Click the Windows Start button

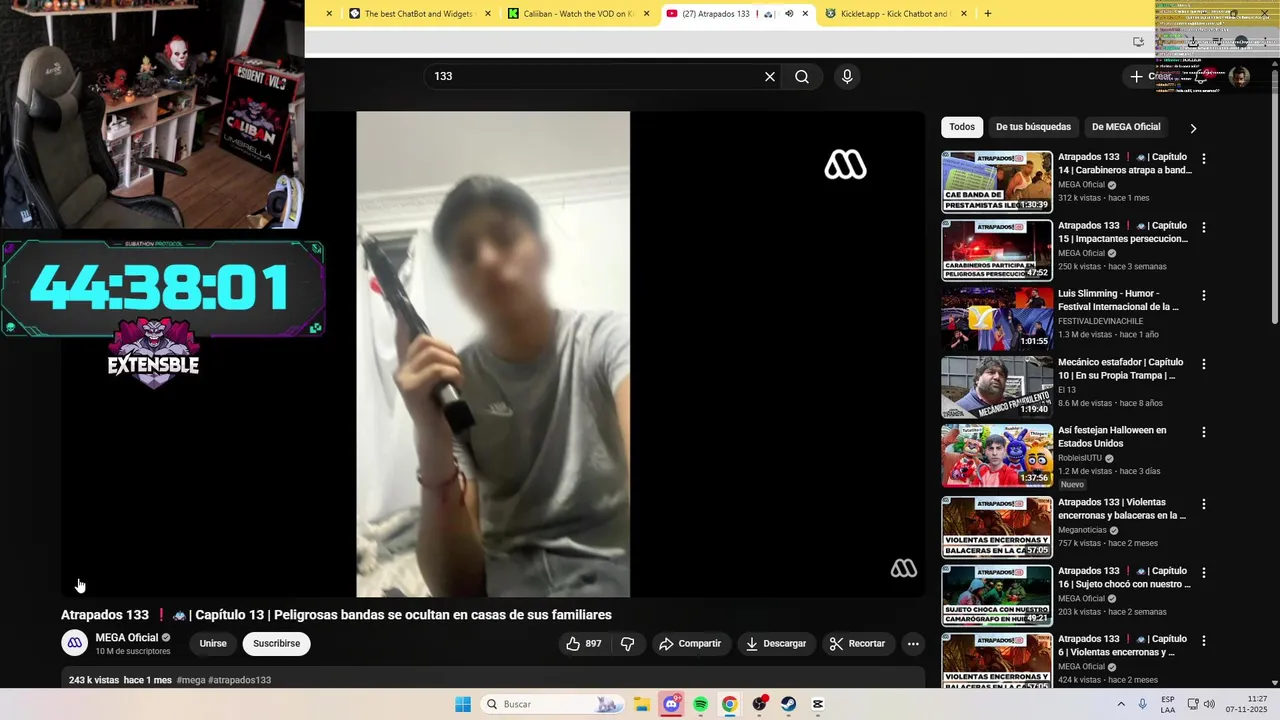(x=463, y=704)
